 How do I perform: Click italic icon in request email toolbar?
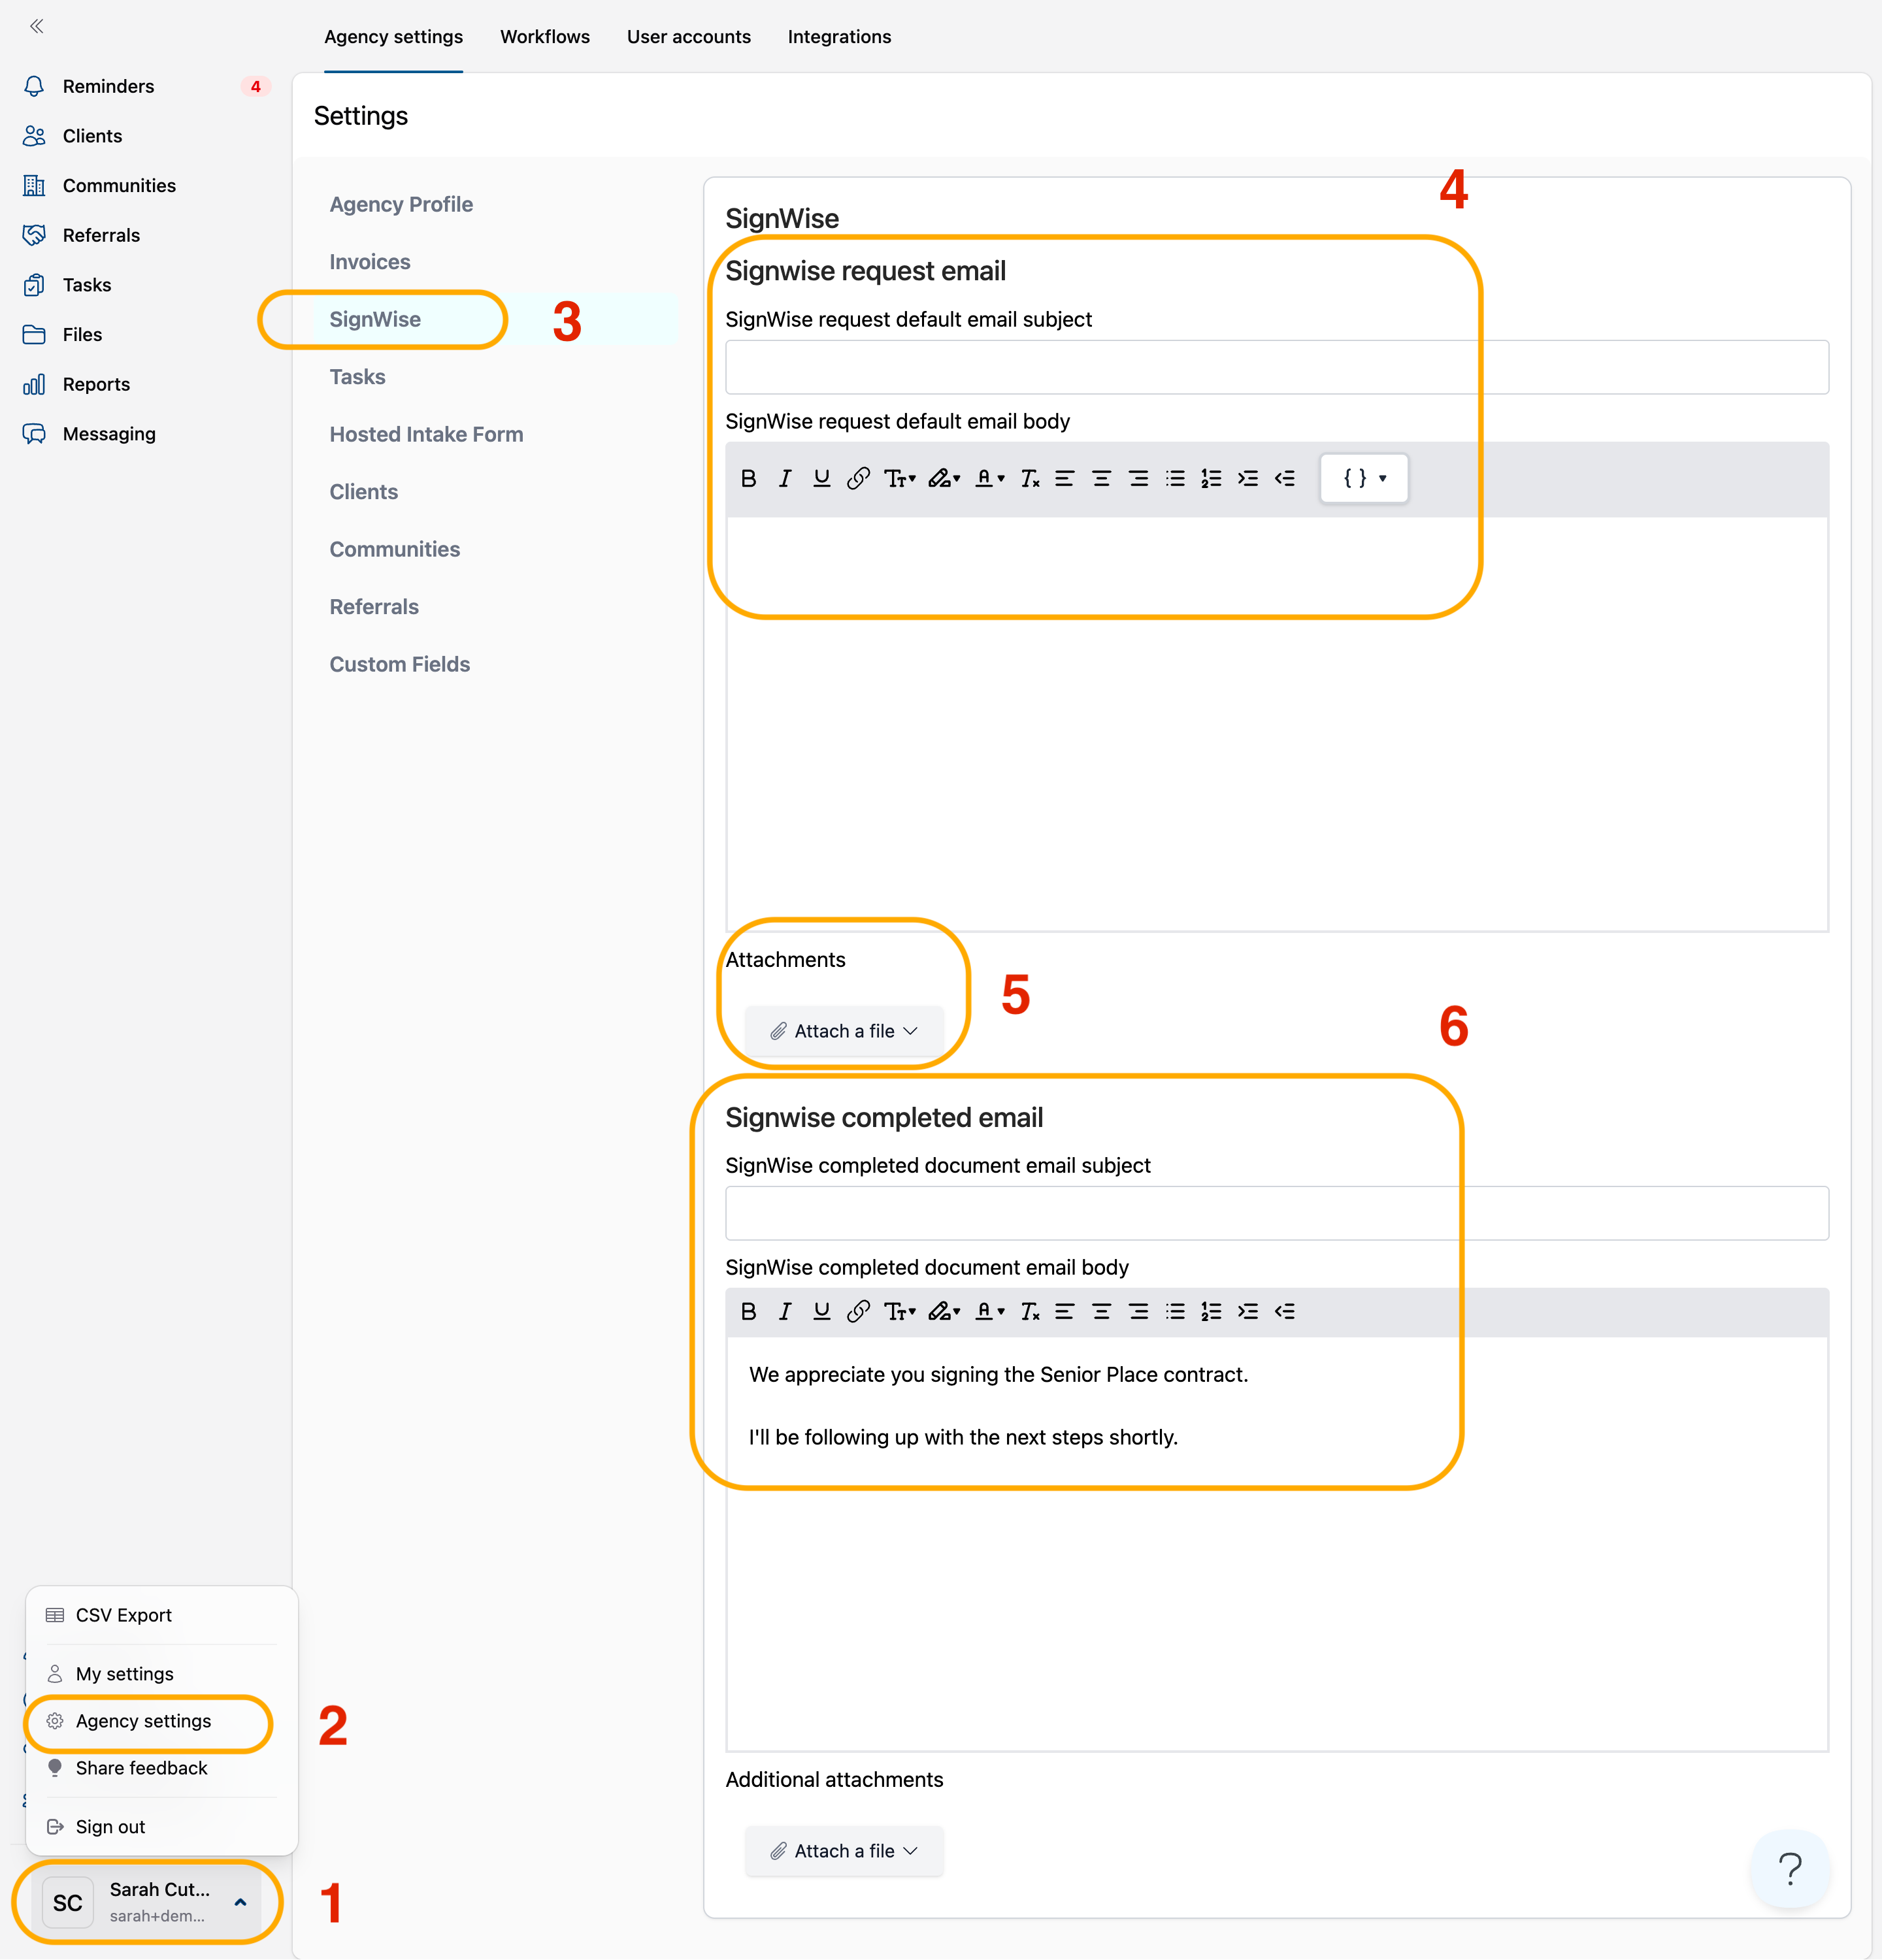click(x=785, y=478)
